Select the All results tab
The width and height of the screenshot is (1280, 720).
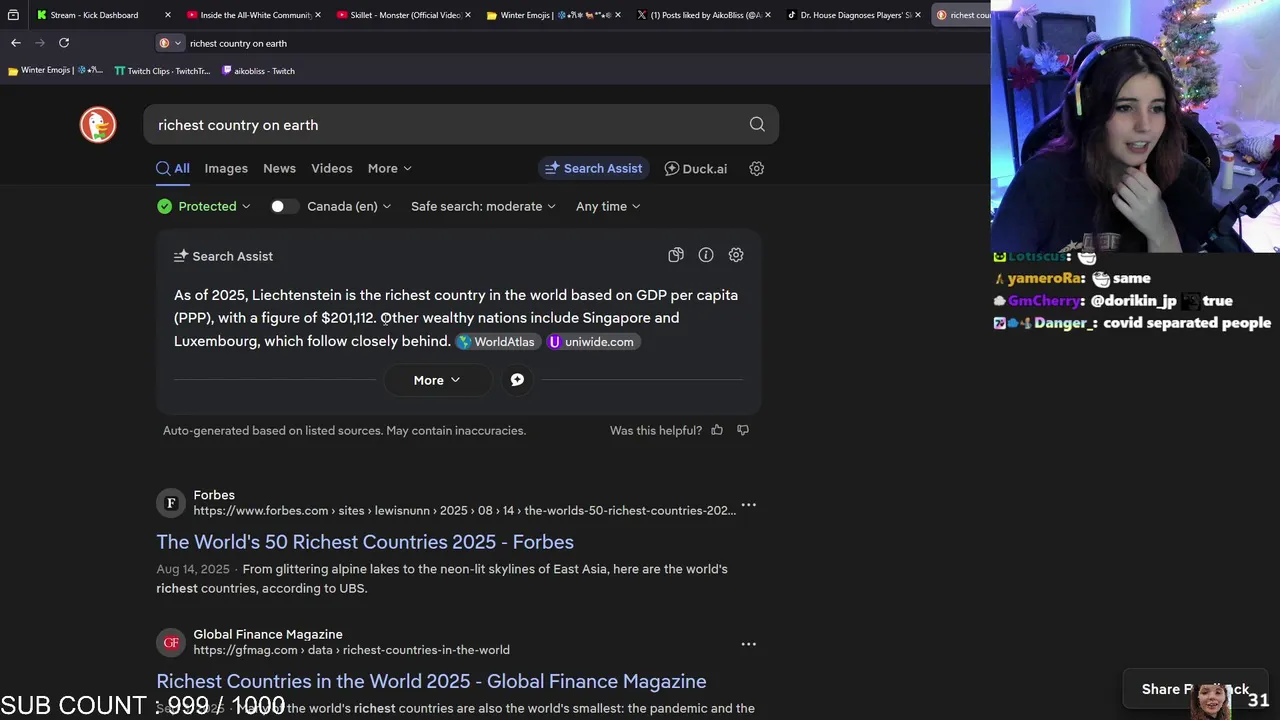173,168
